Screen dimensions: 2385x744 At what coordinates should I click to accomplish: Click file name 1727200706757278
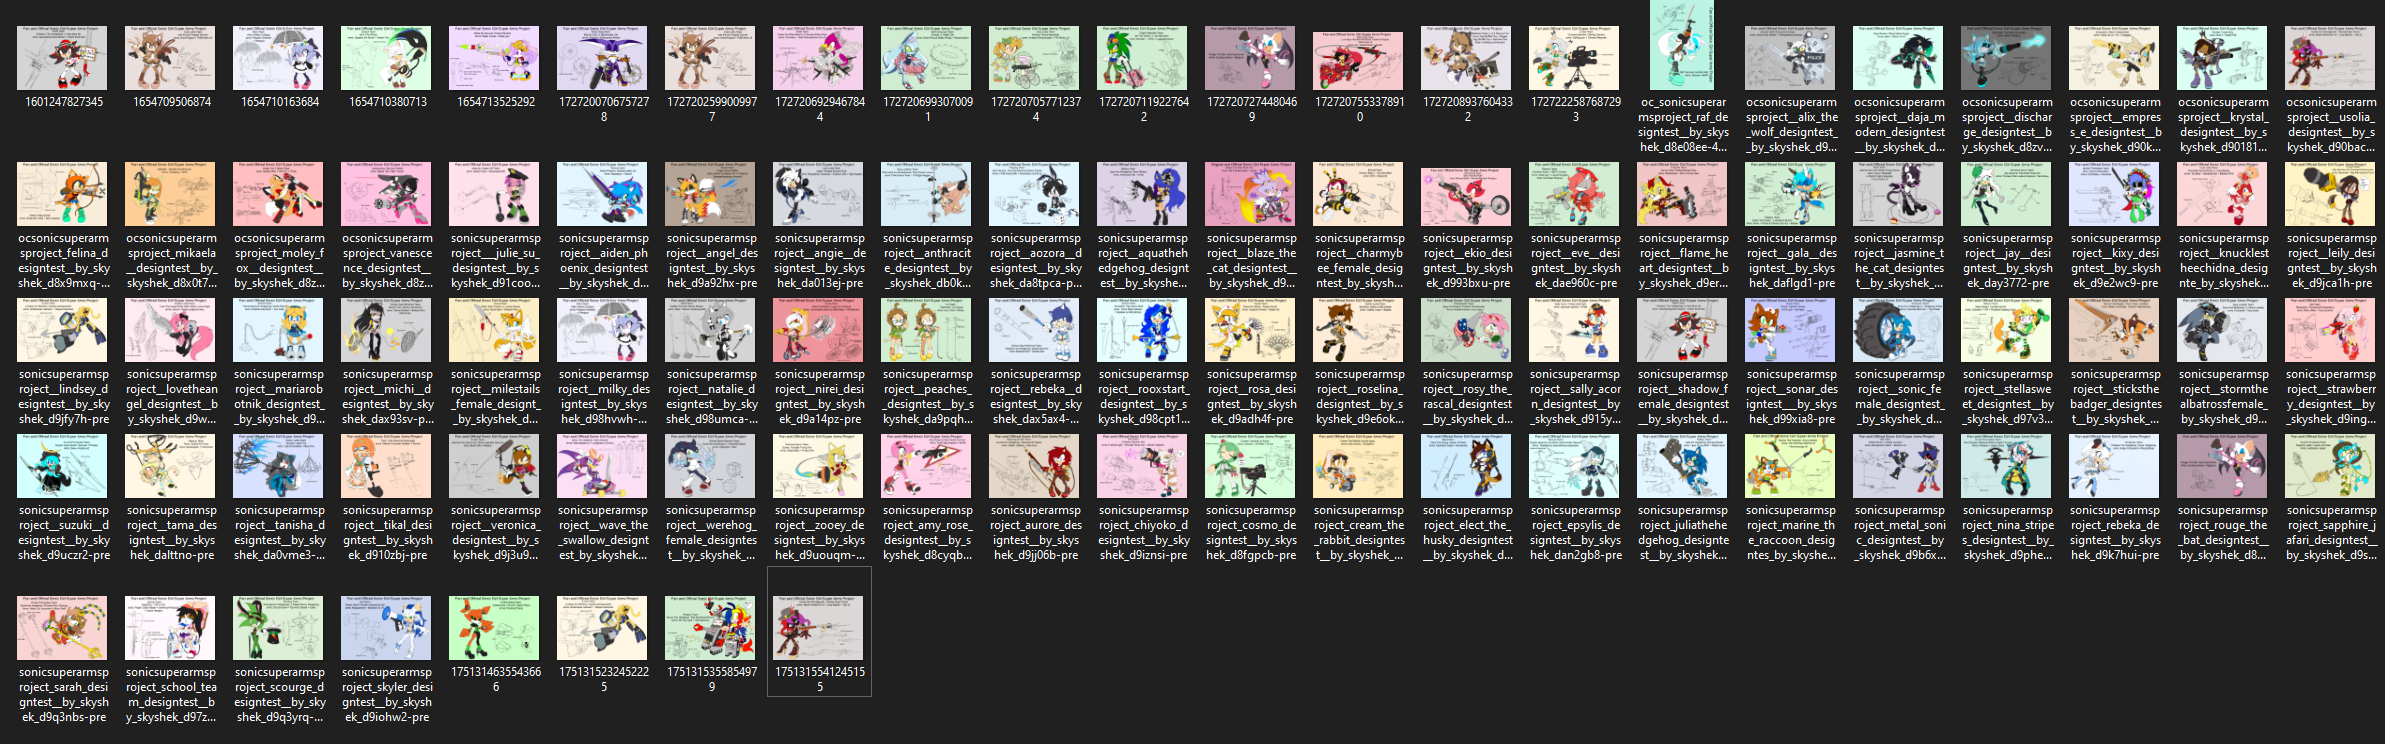click(x=604, y=109)
